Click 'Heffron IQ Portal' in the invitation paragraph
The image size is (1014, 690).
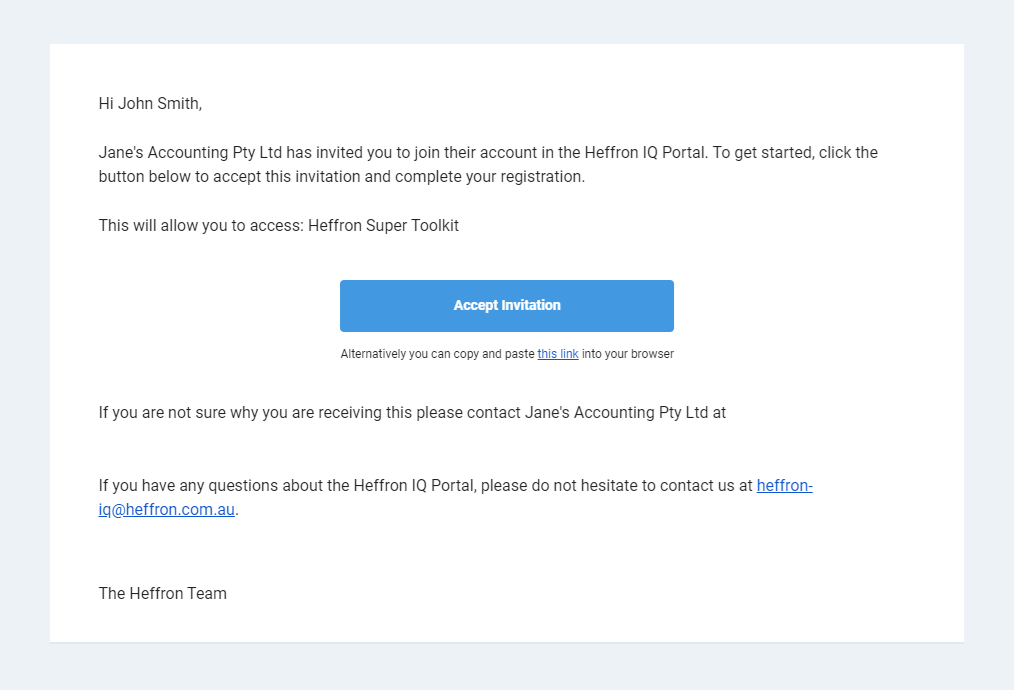(x=644, y=153)
